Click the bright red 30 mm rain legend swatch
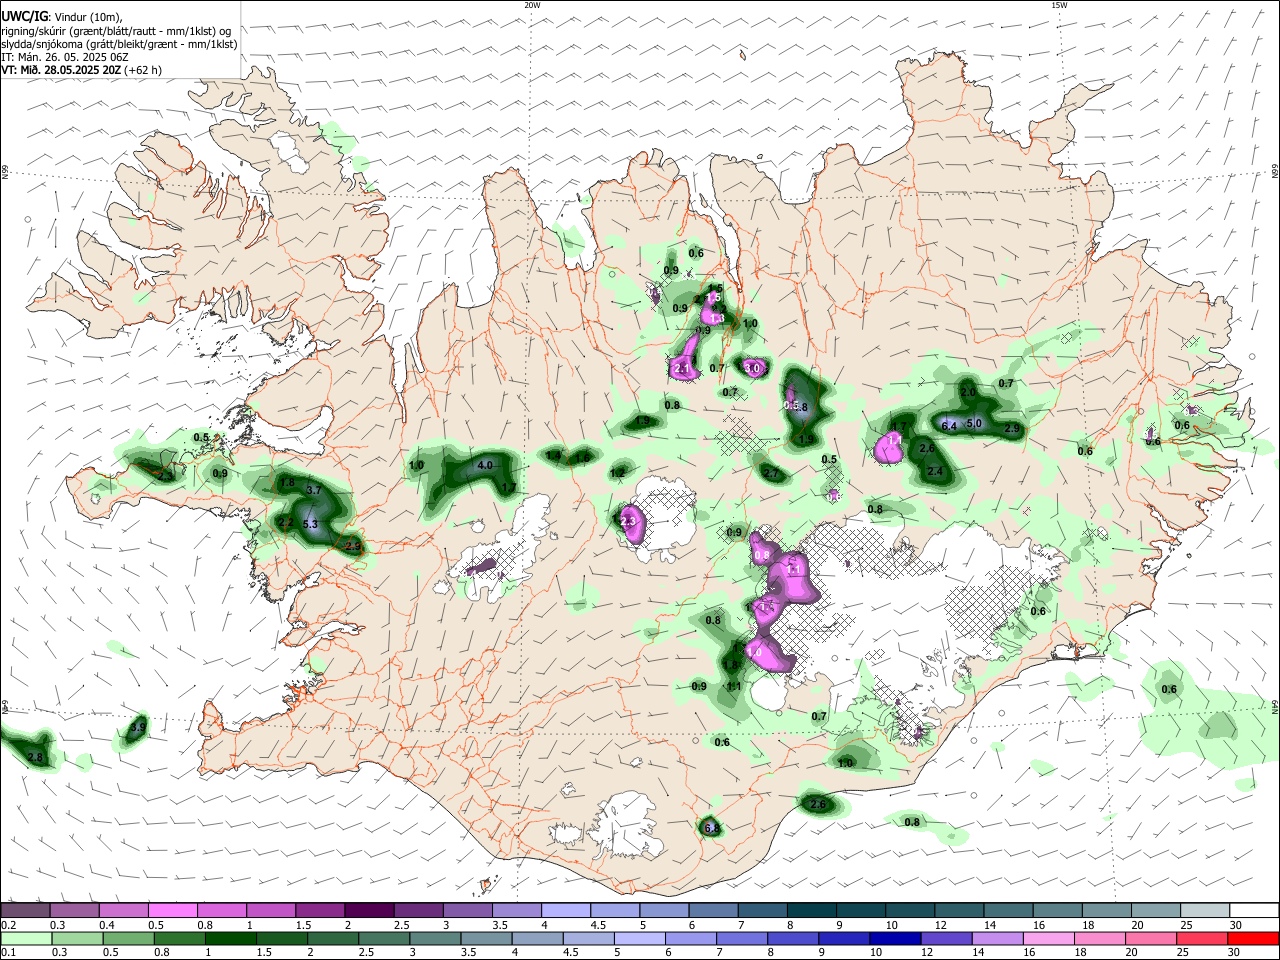Viewport: 1280px width, 960px height. pos(1253,938)
